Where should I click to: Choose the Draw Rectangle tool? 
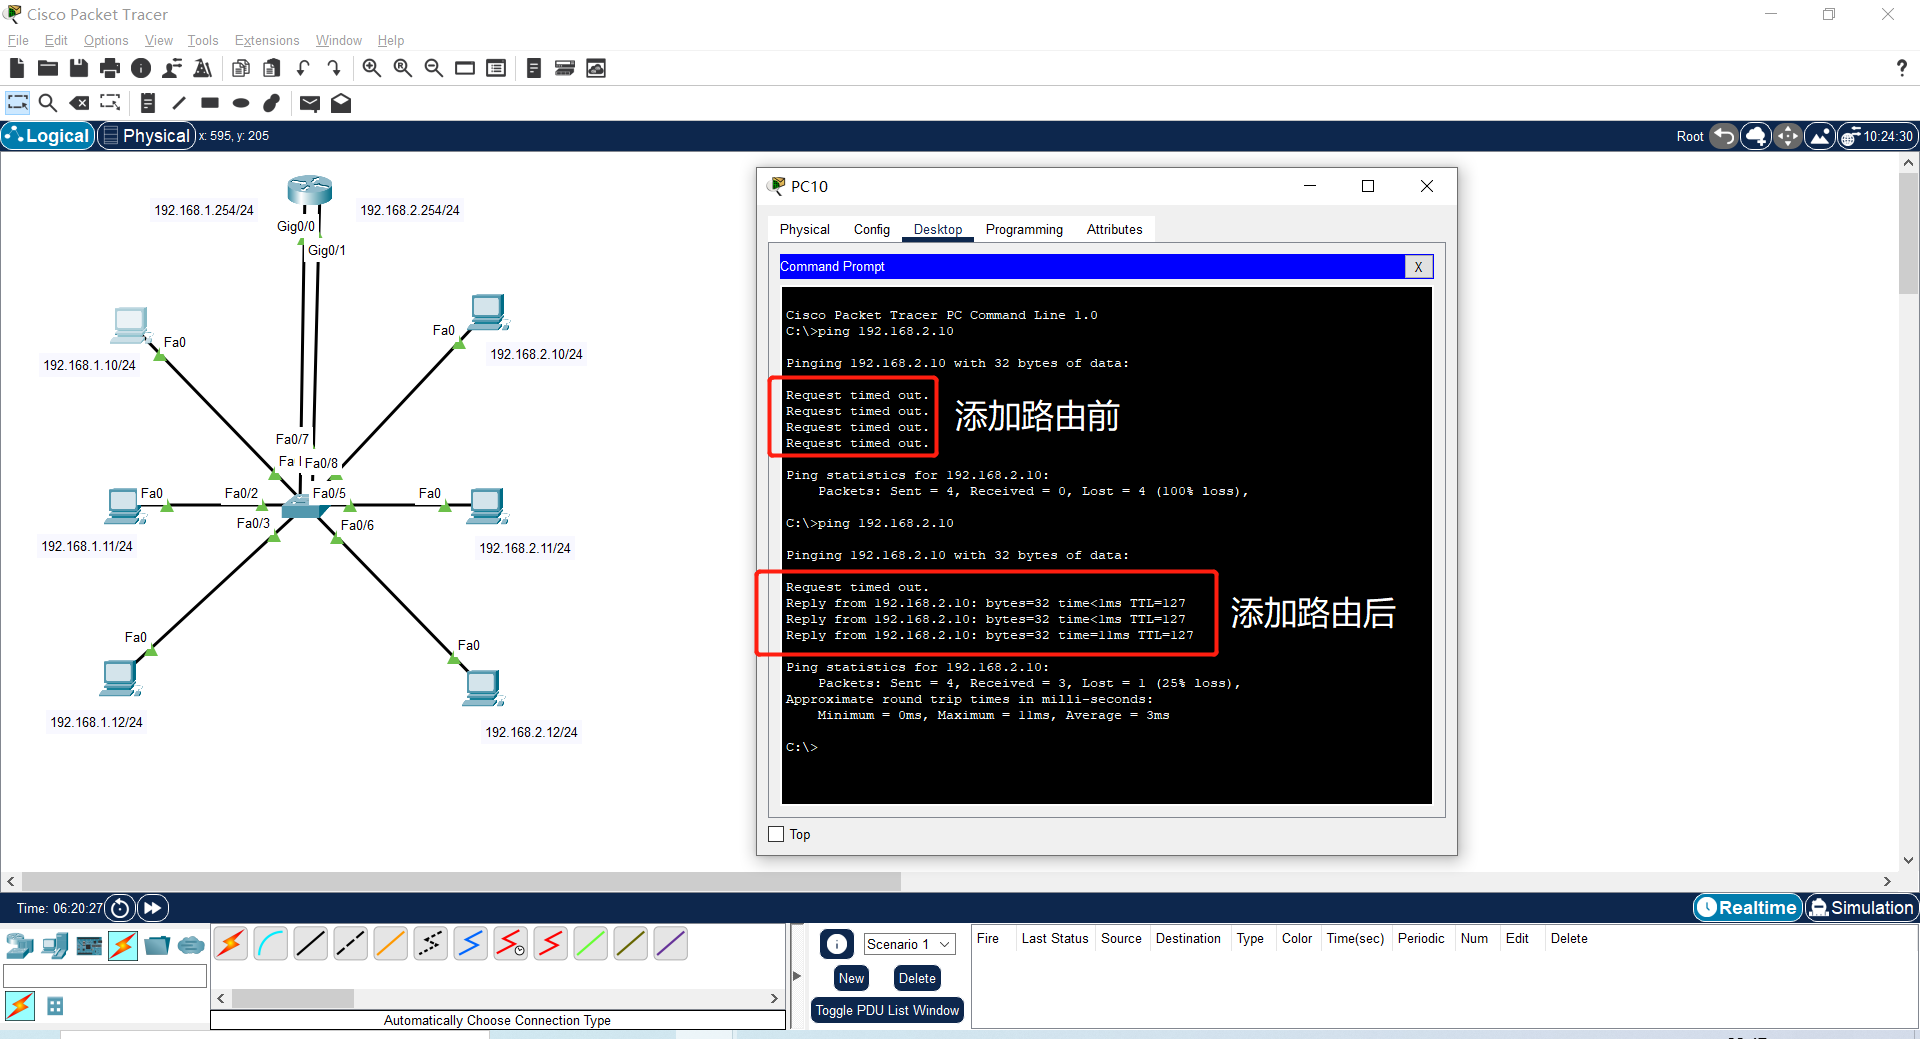210,103
